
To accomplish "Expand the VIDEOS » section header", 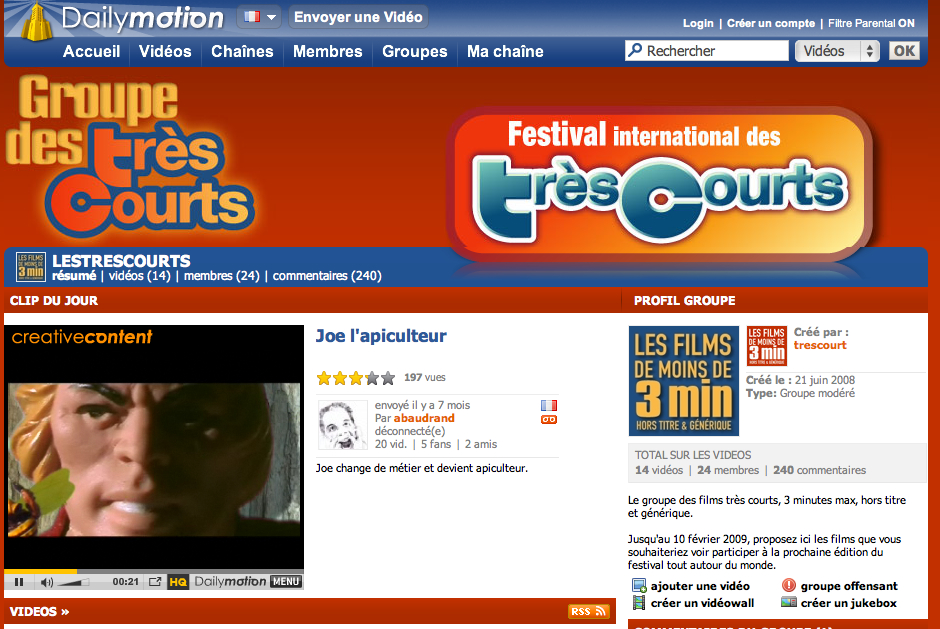I will [x=40, y=612].
